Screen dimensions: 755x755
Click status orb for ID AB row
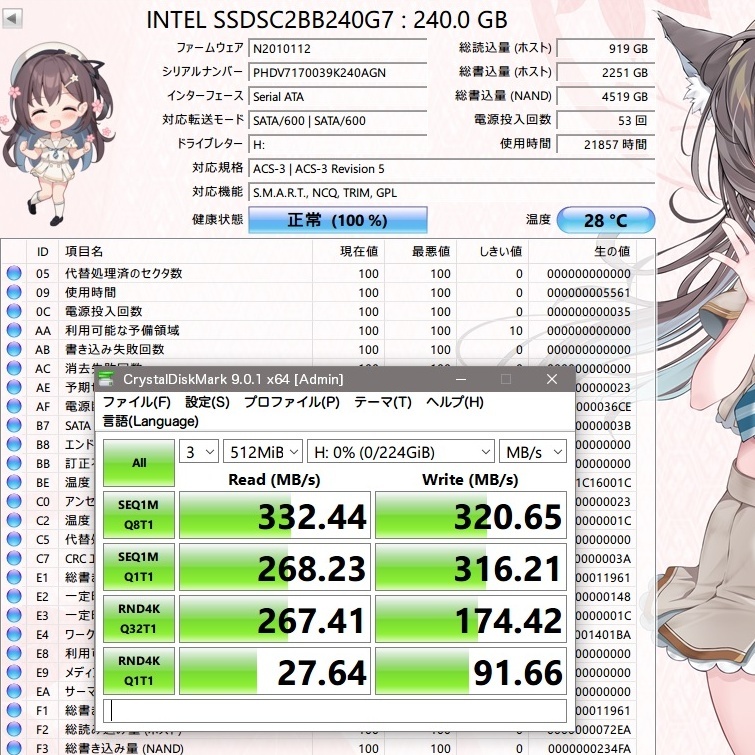pyautogui.click(x=14, y=349)
